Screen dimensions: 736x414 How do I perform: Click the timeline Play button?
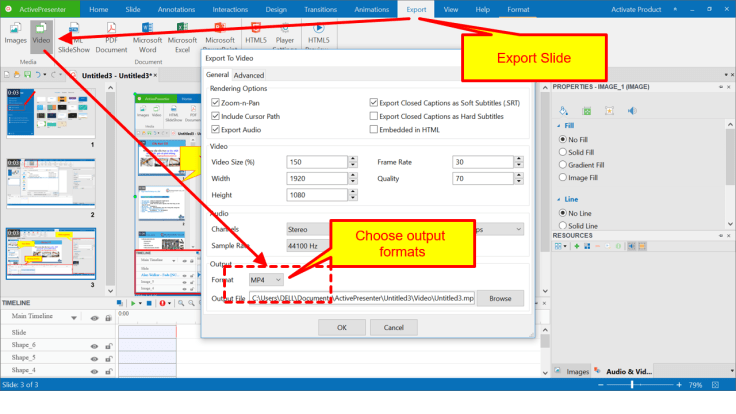(133, 303)
